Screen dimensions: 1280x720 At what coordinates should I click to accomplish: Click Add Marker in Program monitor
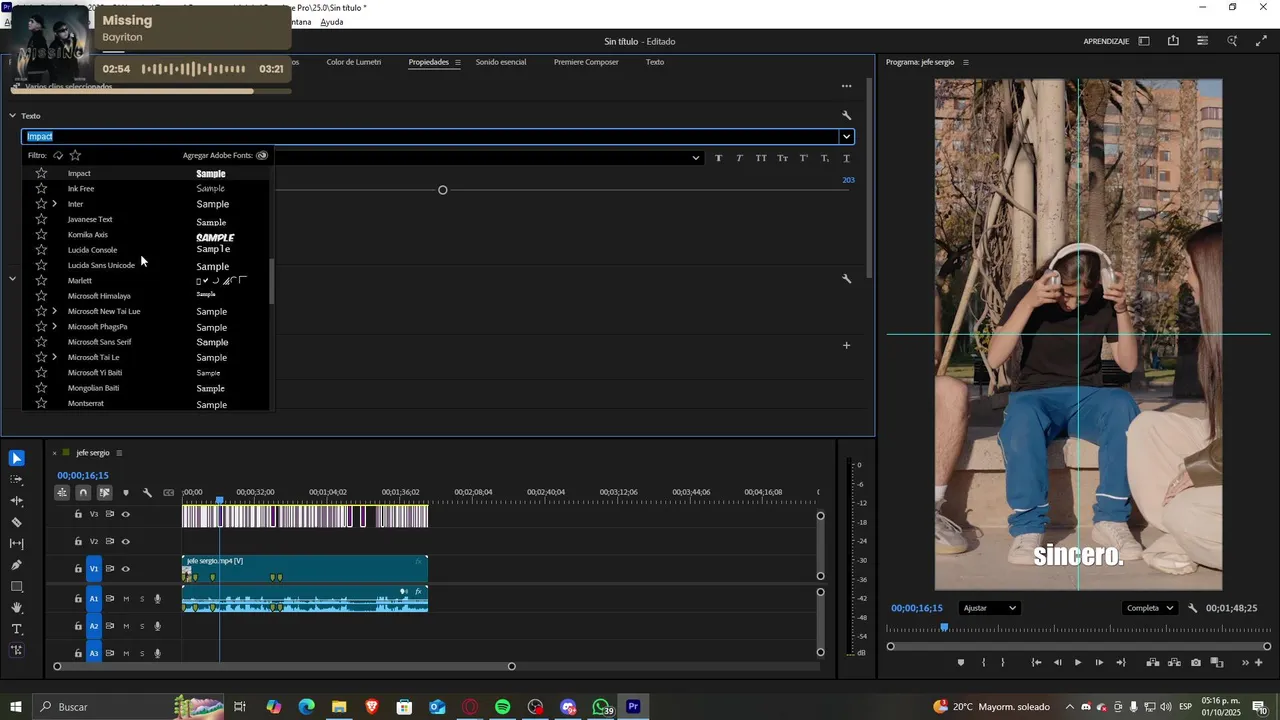pyautogui.click(x=961, y=662)
